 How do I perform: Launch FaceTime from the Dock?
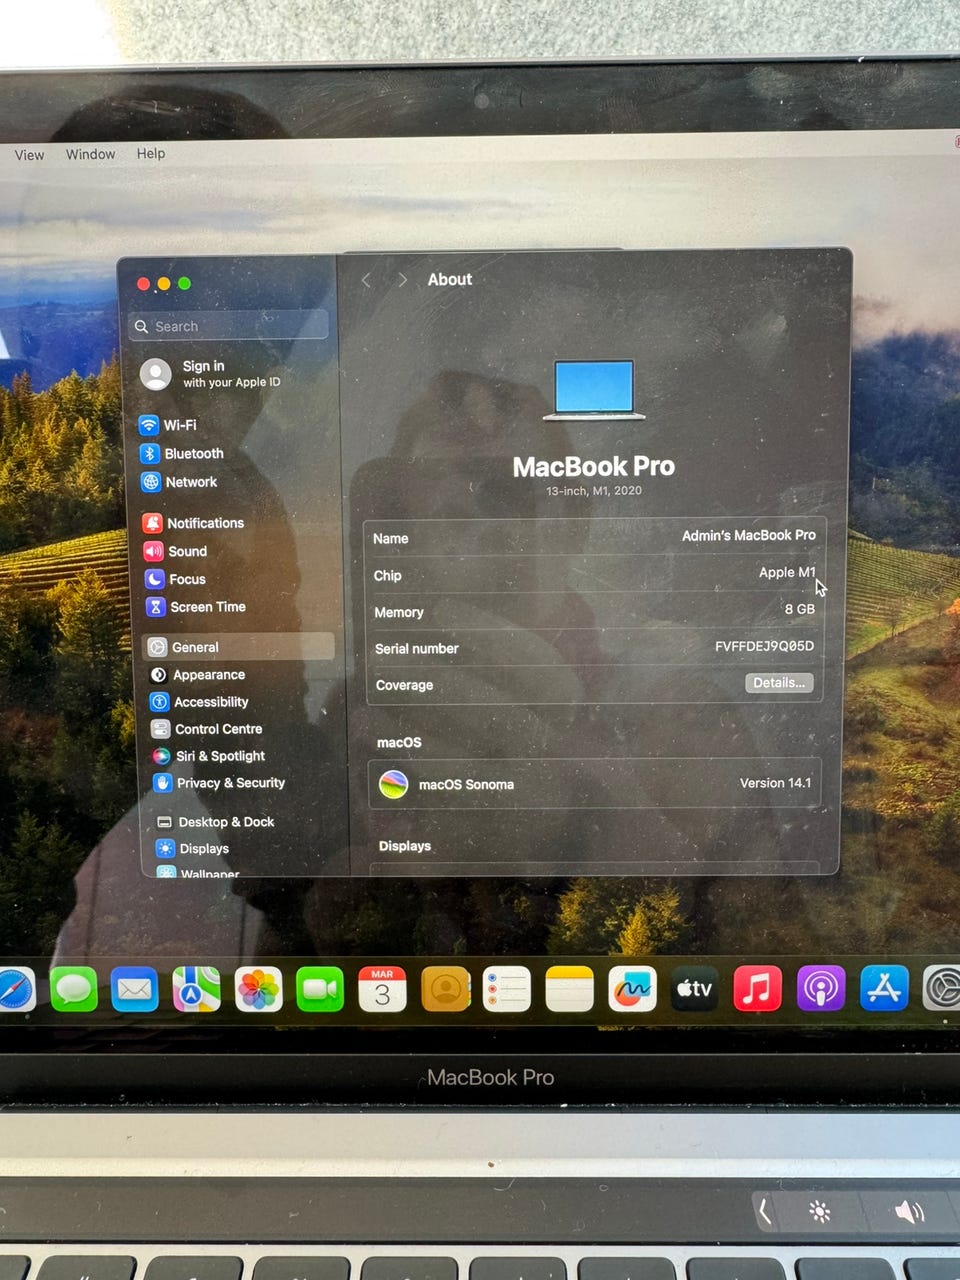pos(320,990)
